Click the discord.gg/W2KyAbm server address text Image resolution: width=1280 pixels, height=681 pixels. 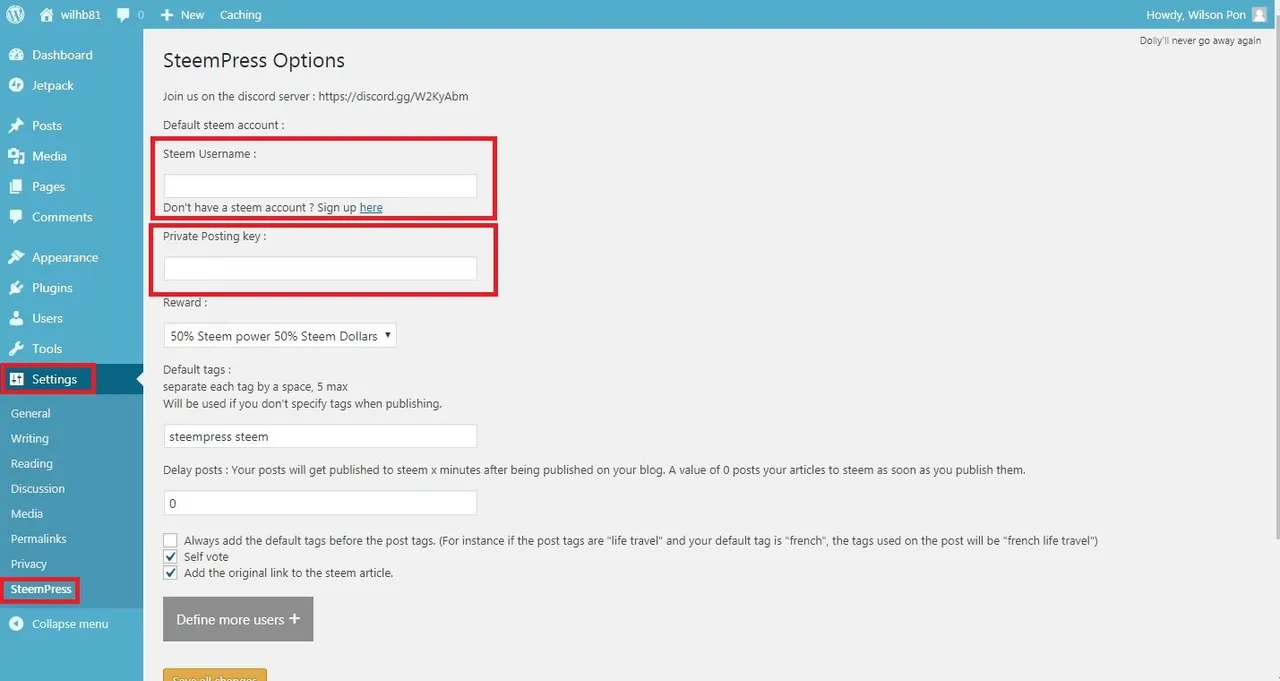393,97
